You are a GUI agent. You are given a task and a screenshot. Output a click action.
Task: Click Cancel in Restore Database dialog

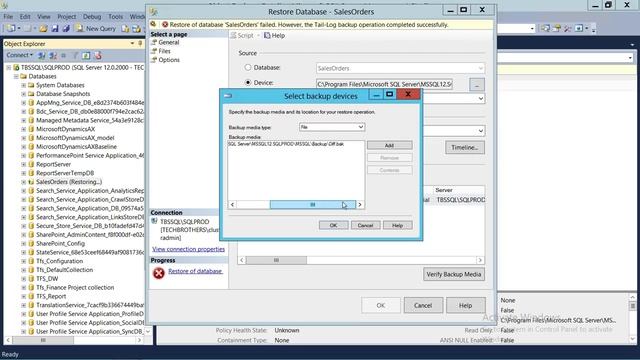423,305
